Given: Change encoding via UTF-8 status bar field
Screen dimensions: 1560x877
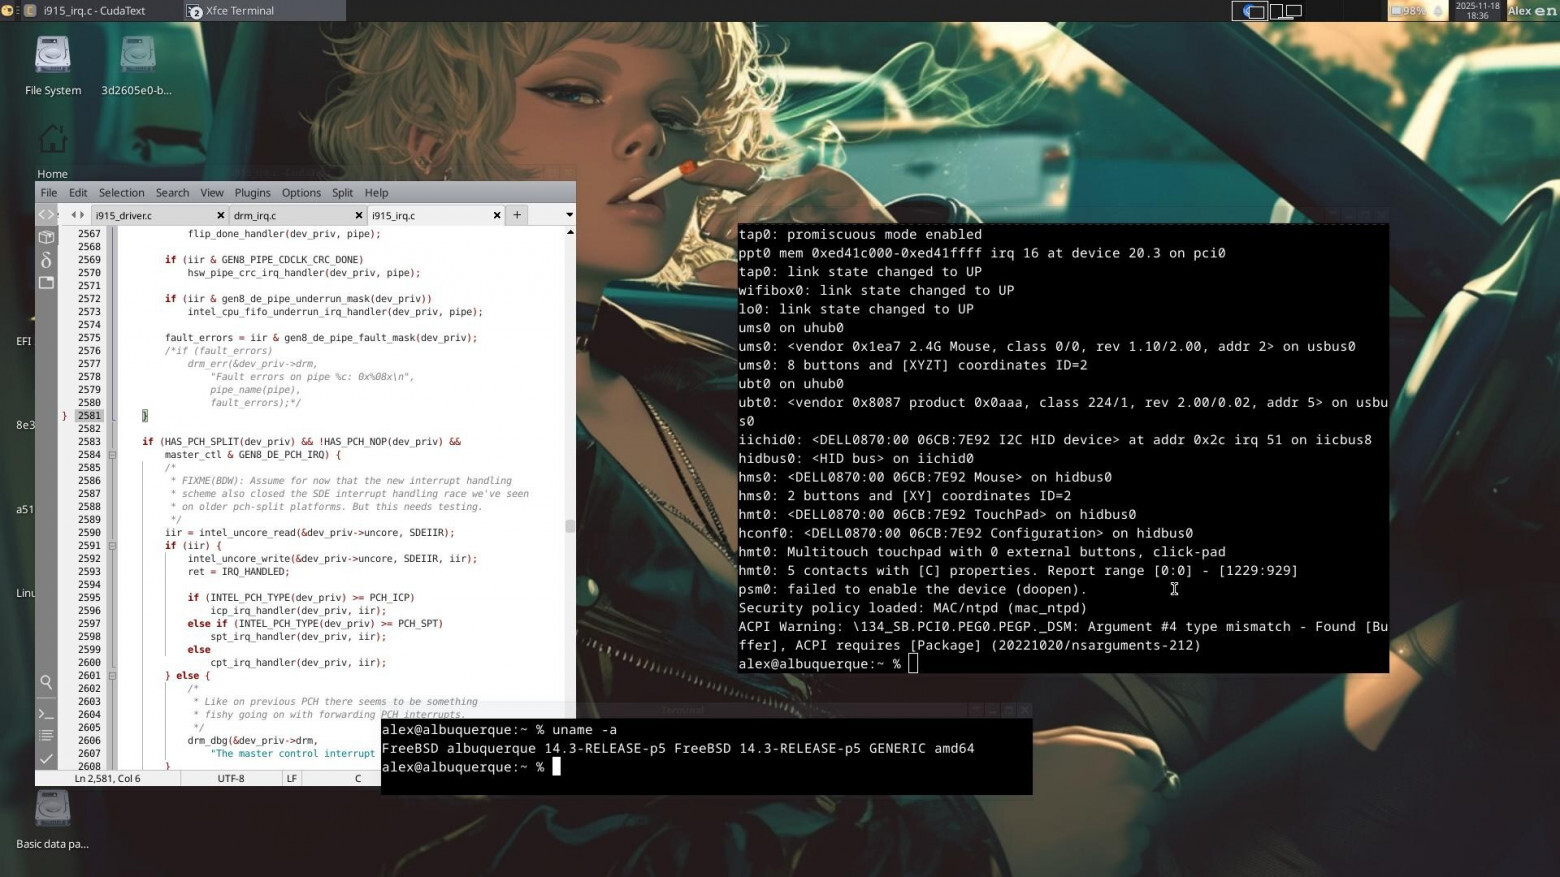Looking at the screenshot, I should pos(231,778).
